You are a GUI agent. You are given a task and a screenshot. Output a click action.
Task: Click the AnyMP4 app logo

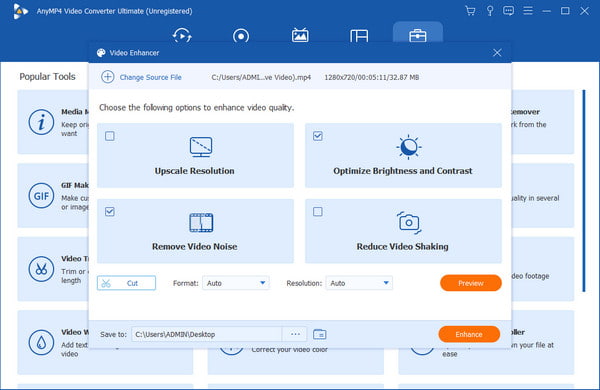click(x=20, y=11)
